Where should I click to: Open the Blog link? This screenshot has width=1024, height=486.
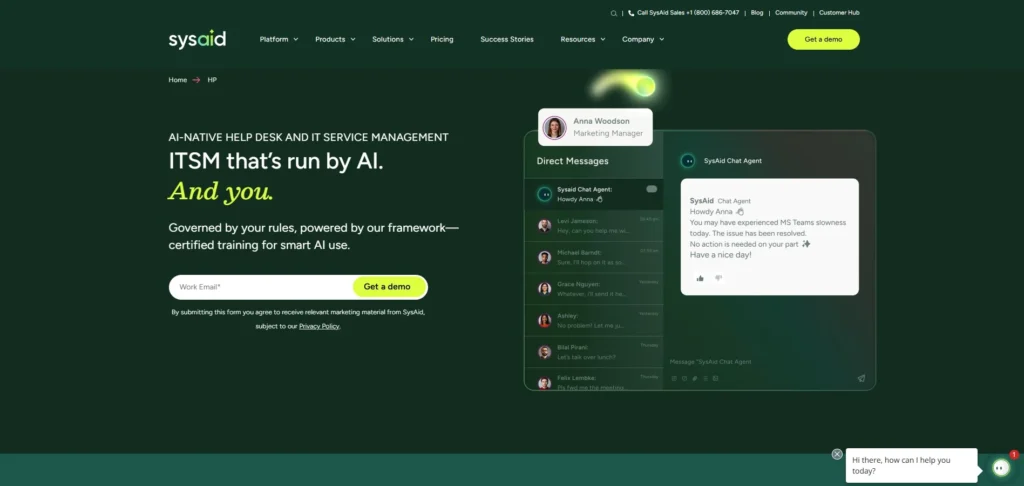coord(757,13)
